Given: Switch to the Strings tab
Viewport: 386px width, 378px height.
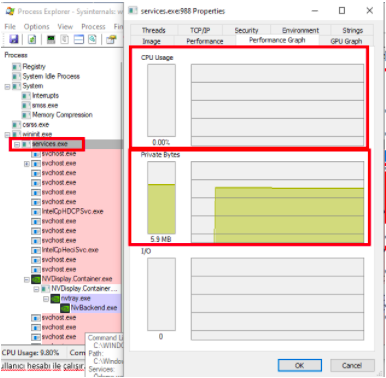Looking at the screenshot, I should (x=352, y=30).
